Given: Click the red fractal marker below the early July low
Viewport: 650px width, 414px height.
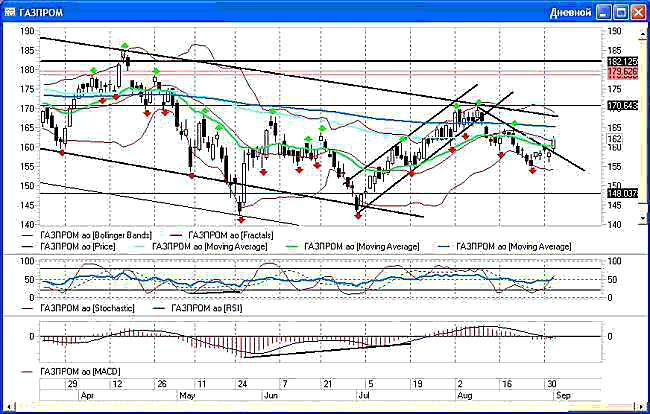Looking at the screenshot, I should coord(358,216).
